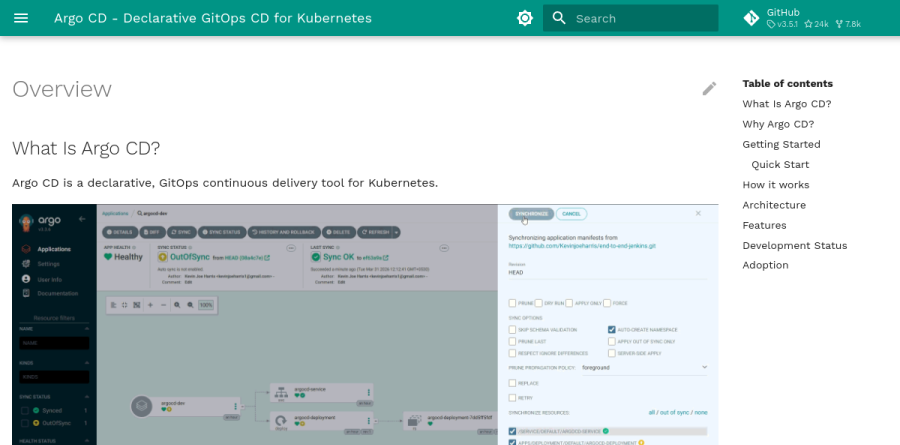900x445 pixels.
Task: Check the APPLY ONLY checkbox
Action: click(569, 303)
